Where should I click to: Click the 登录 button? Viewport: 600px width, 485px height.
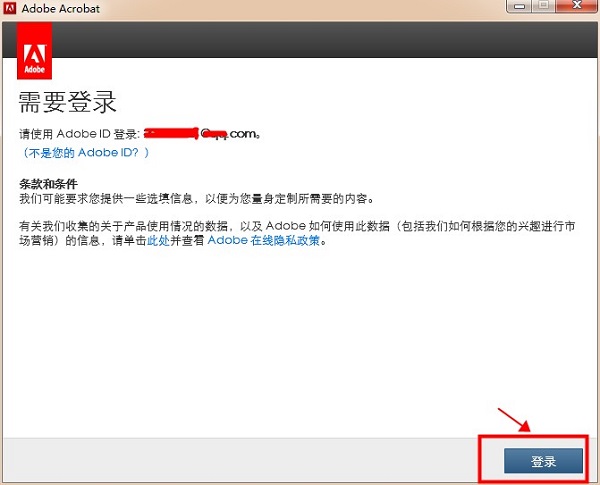[543, 461]
